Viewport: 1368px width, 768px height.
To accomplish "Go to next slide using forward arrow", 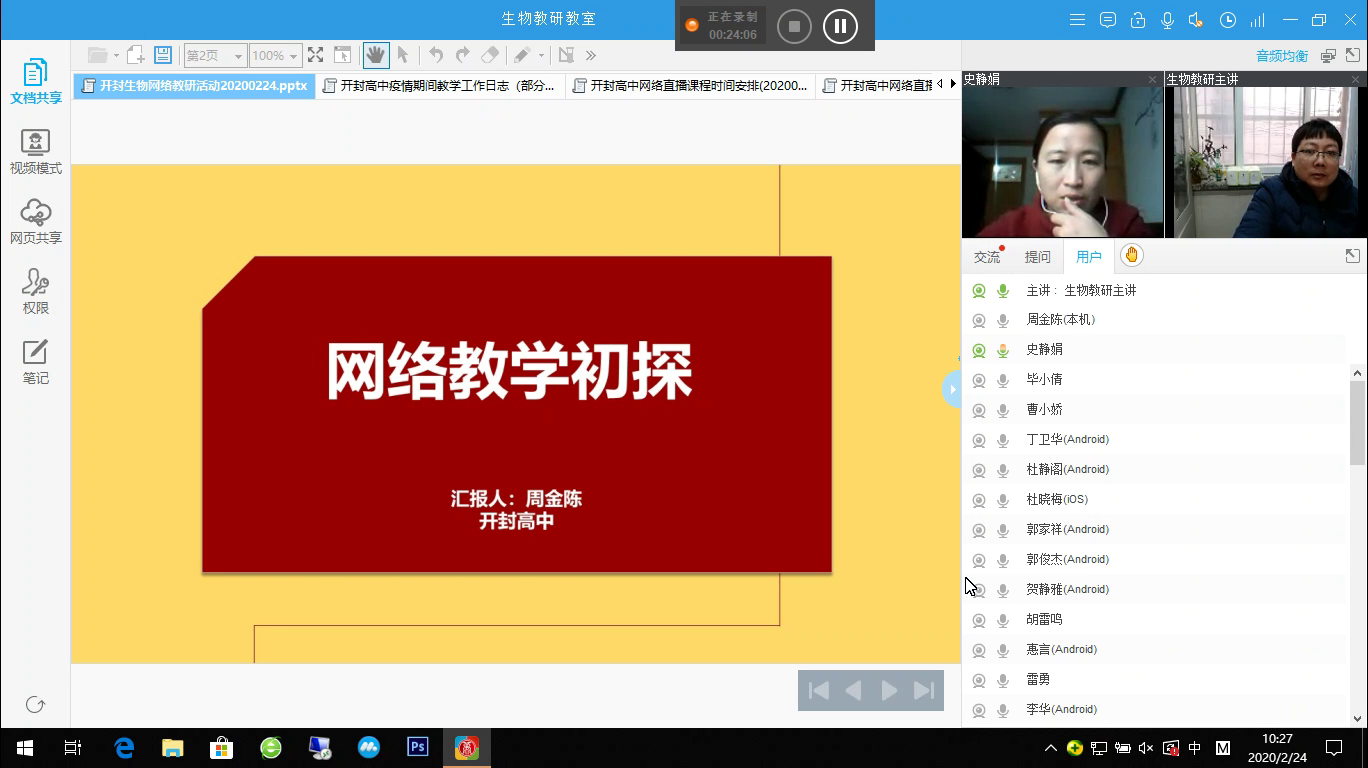I will (889, 691).
